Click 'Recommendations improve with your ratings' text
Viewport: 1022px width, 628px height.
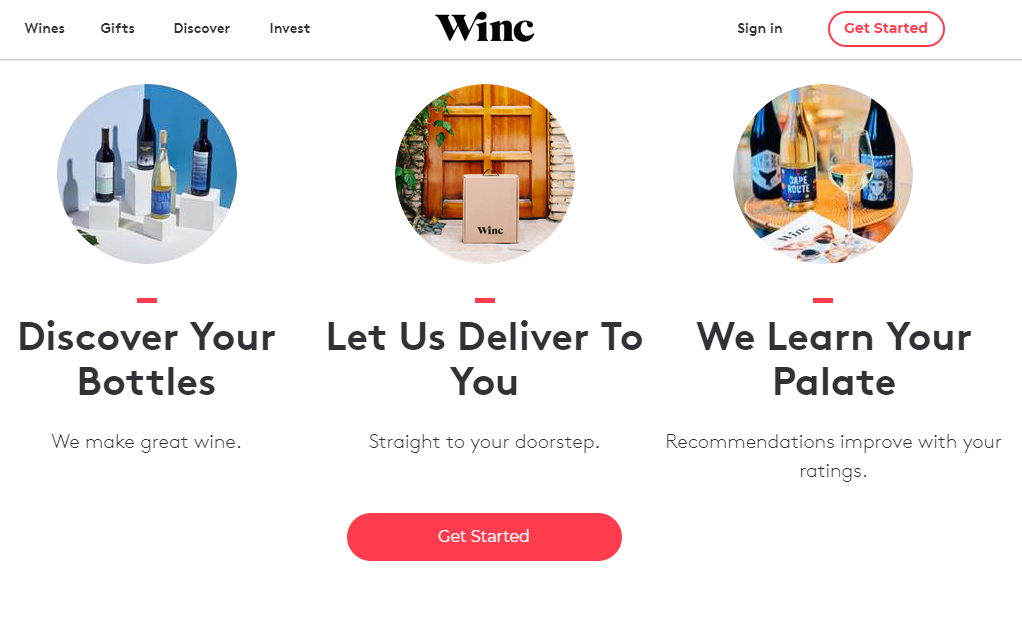tap(834, 456)
